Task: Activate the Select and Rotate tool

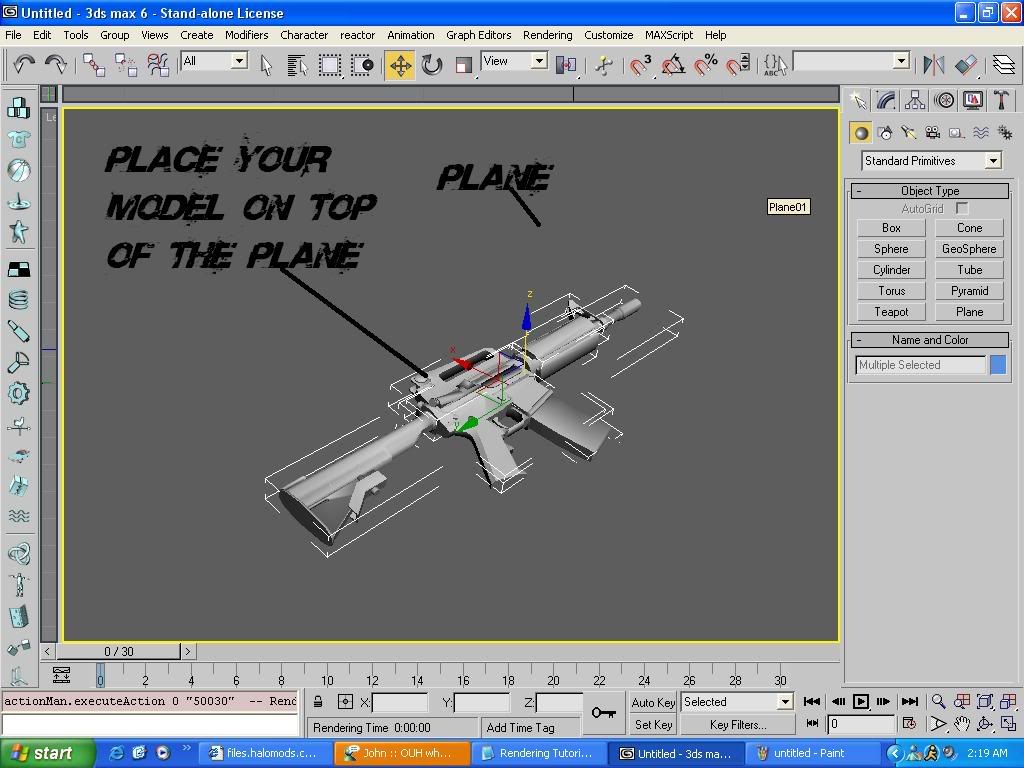Action: point(432,65)
